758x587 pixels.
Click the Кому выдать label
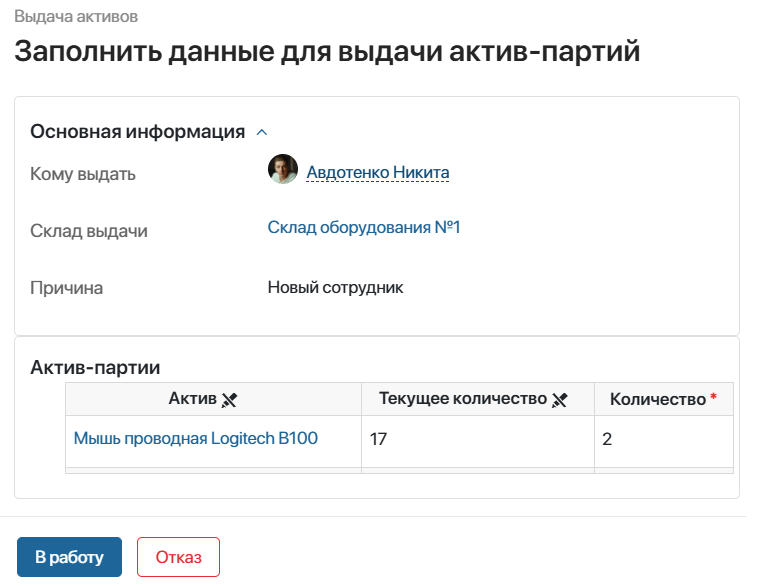83,174
